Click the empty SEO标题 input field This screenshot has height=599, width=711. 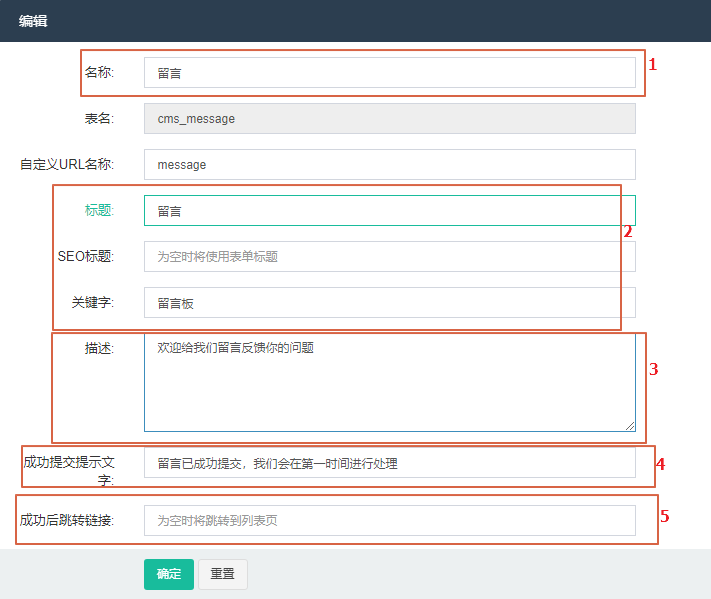point(390,257)
